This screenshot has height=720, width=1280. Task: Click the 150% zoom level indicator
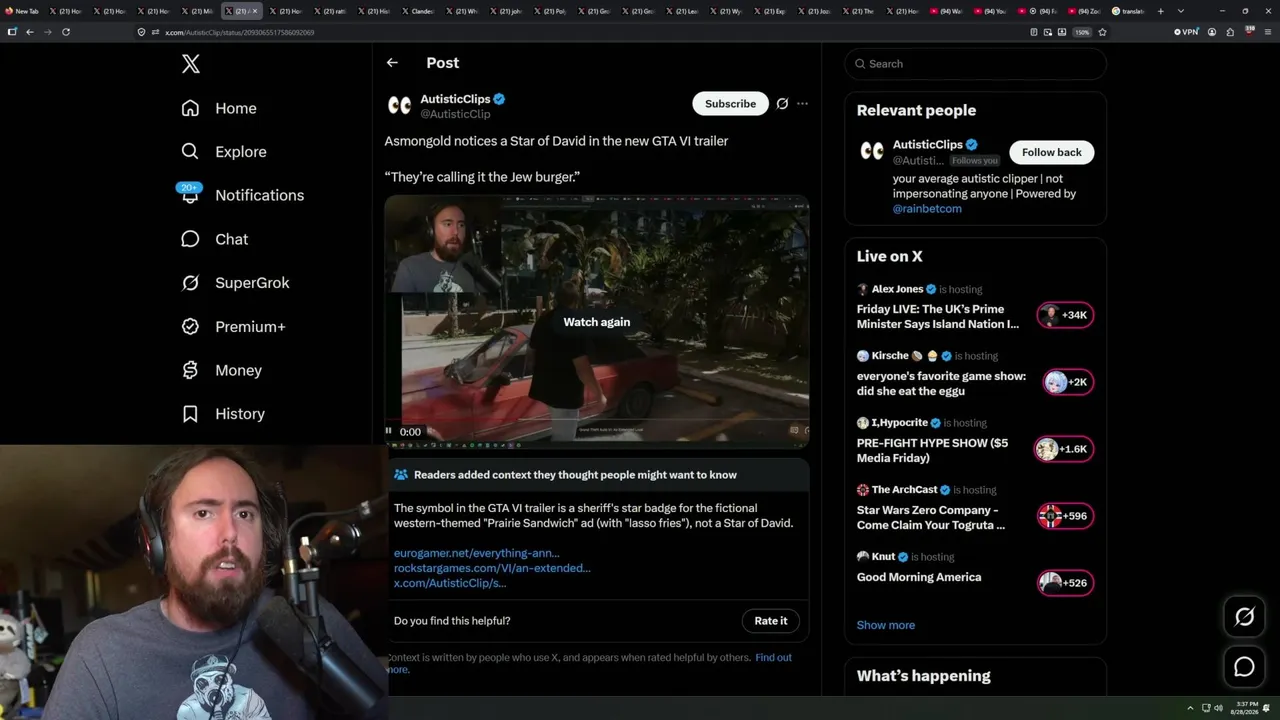tap(1082, 32)
